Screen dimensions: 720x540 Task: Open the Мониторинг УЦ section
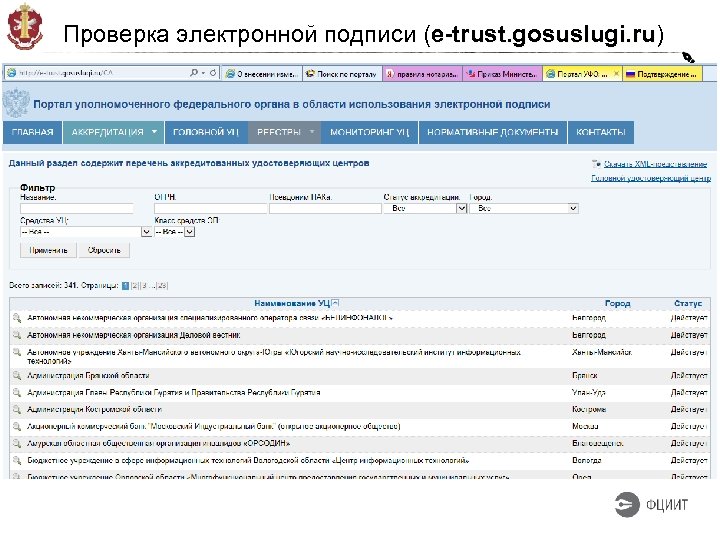tap(370, 132)
